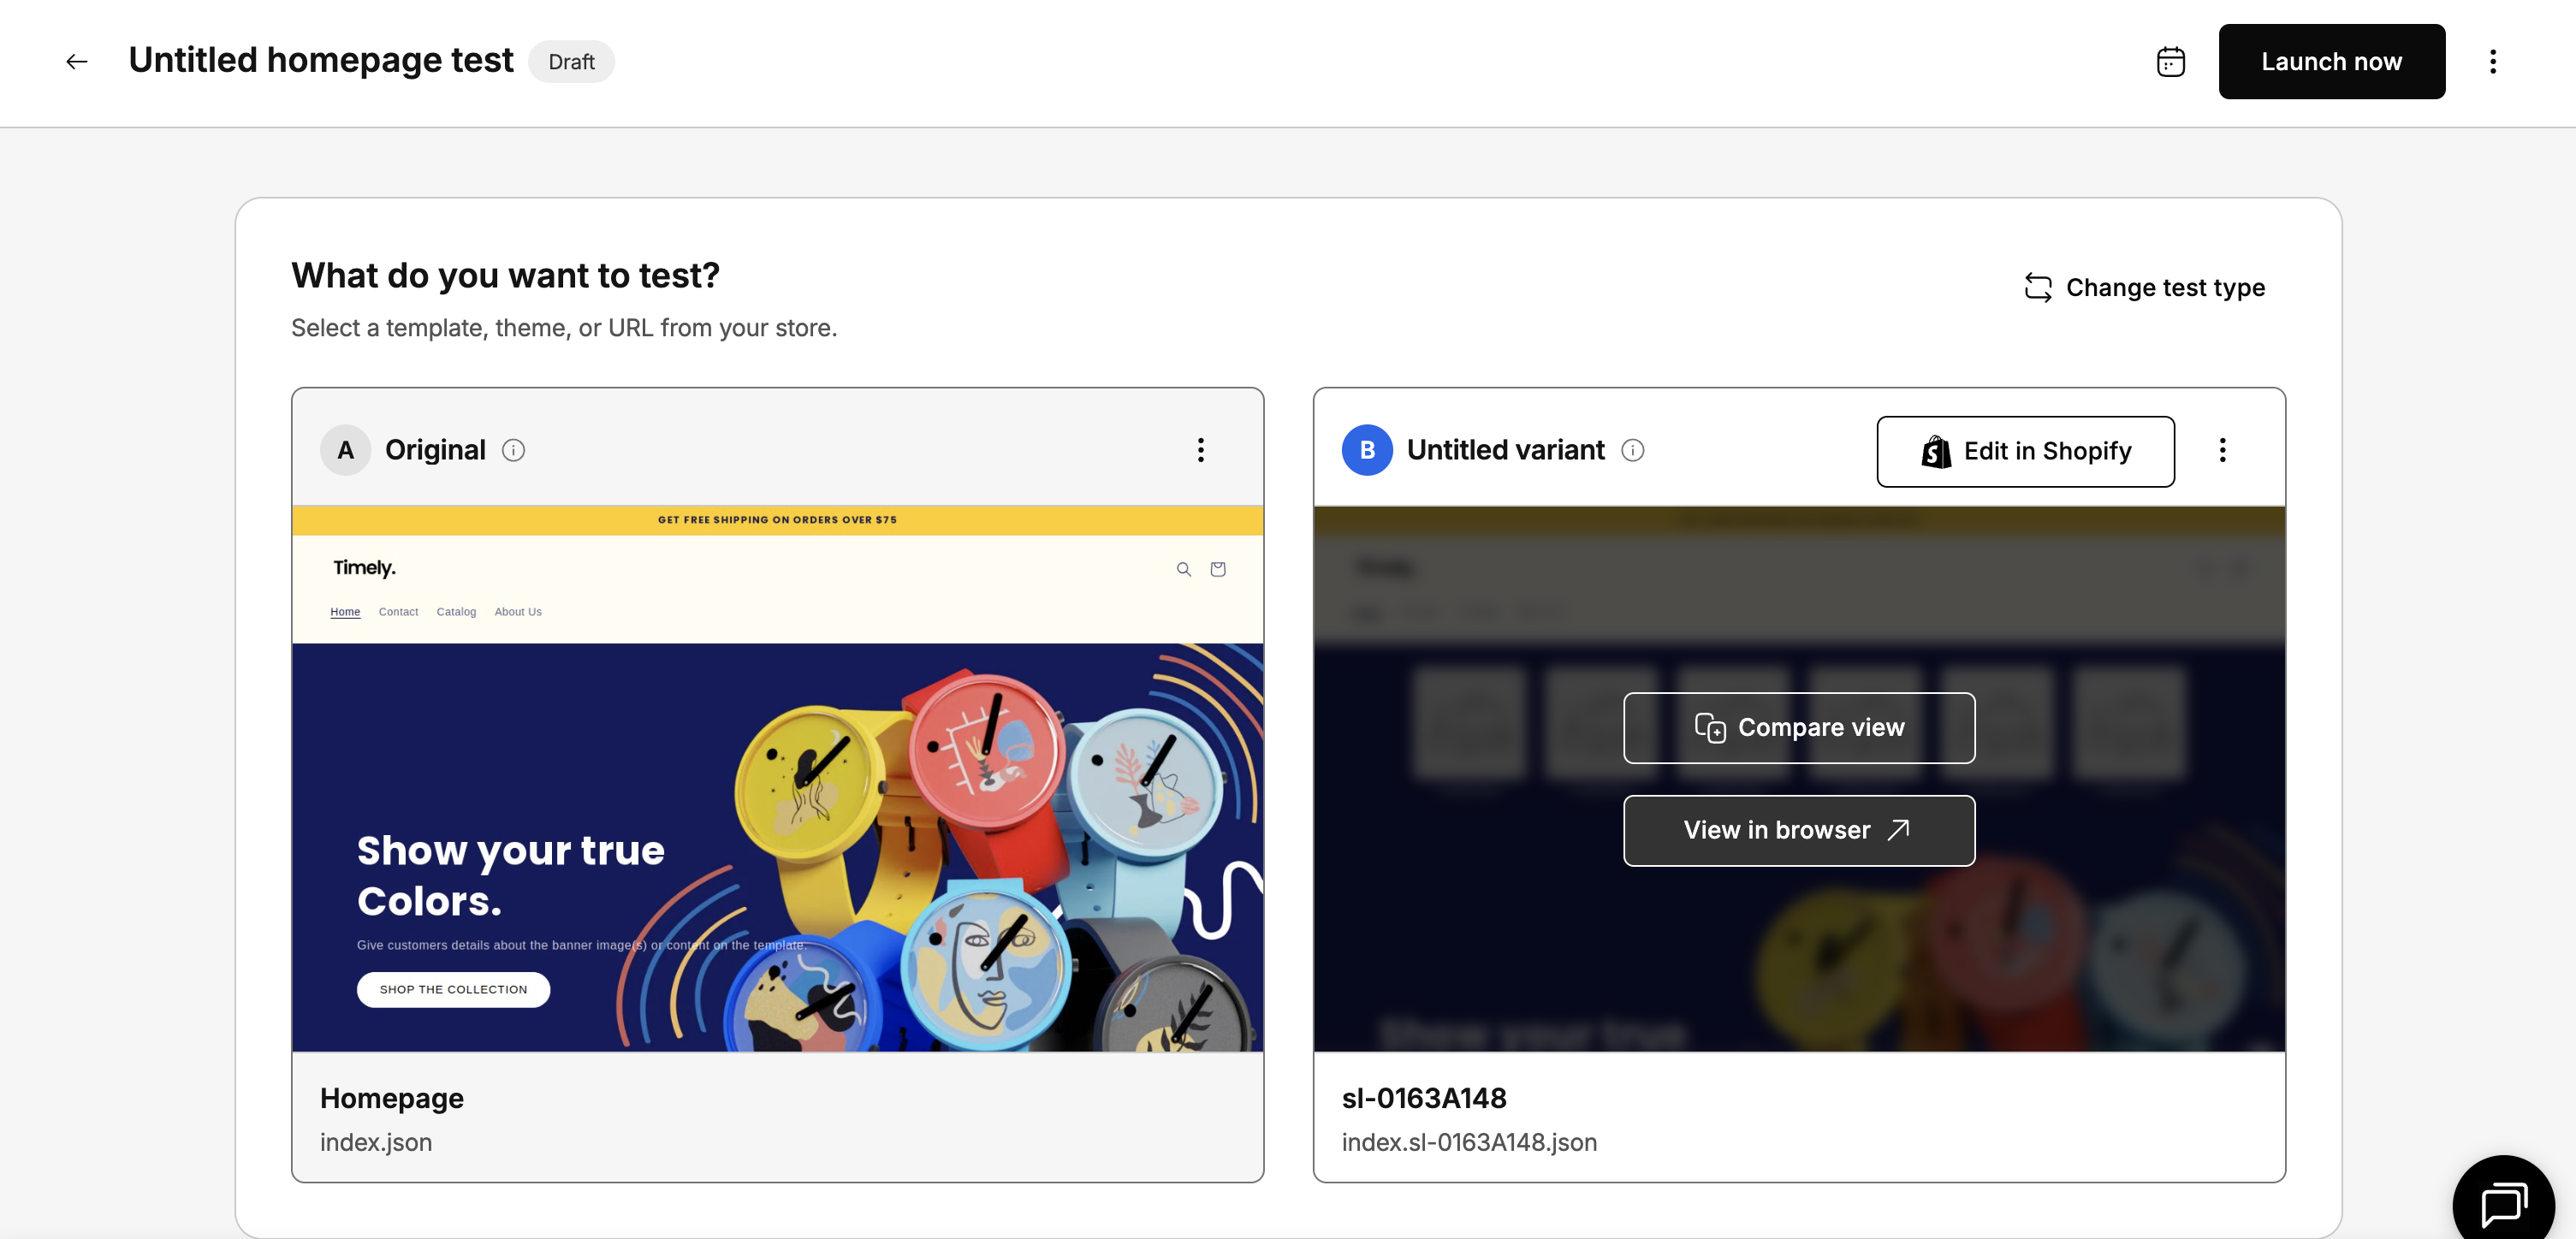Screen dimensions: 2576x1239
Task: Open the Original variant three-dot menu
Action: coord(1200,450)
